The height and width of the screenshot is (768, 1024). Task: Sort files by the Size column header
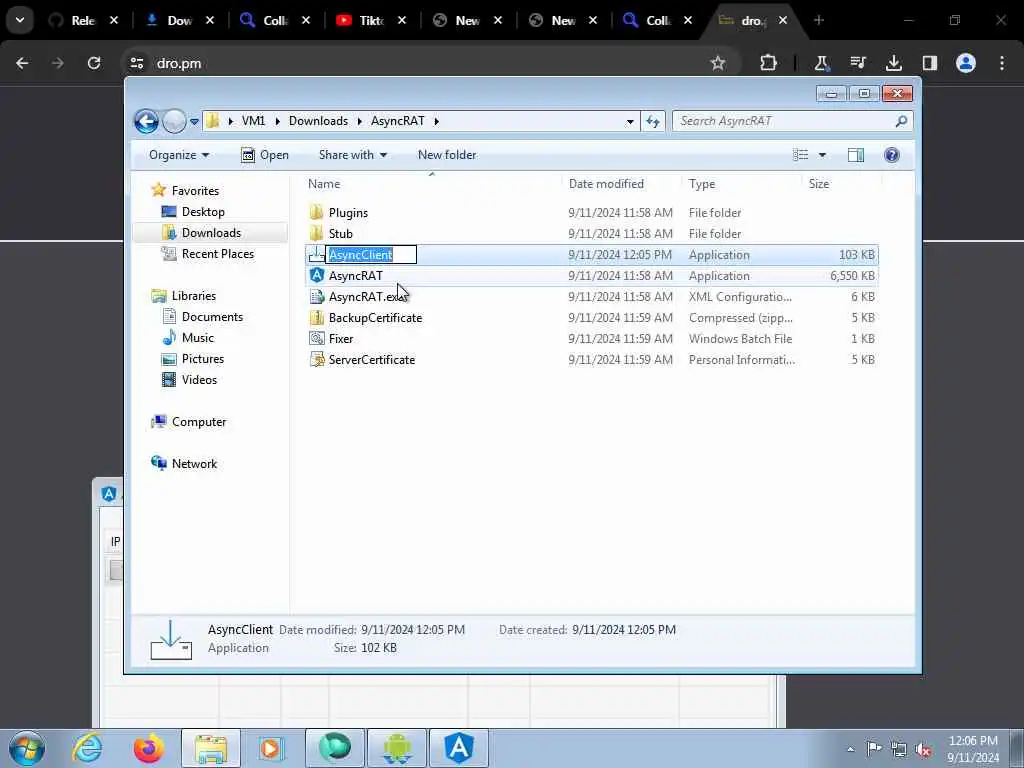[840, 184]
